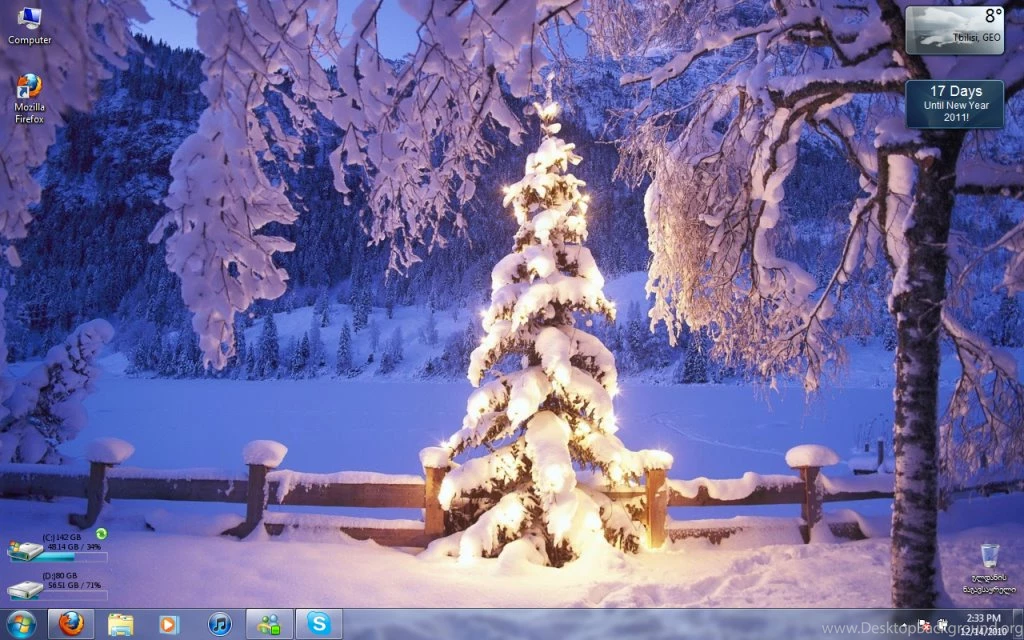Click the Show Desktop button
1024x640 pixels.
click(x=1019, y=623)
